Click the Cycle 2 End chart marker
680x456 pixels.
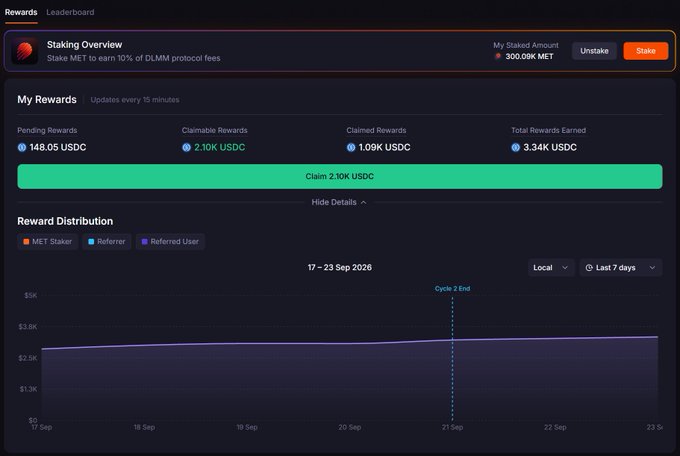[x=452, y=289]
